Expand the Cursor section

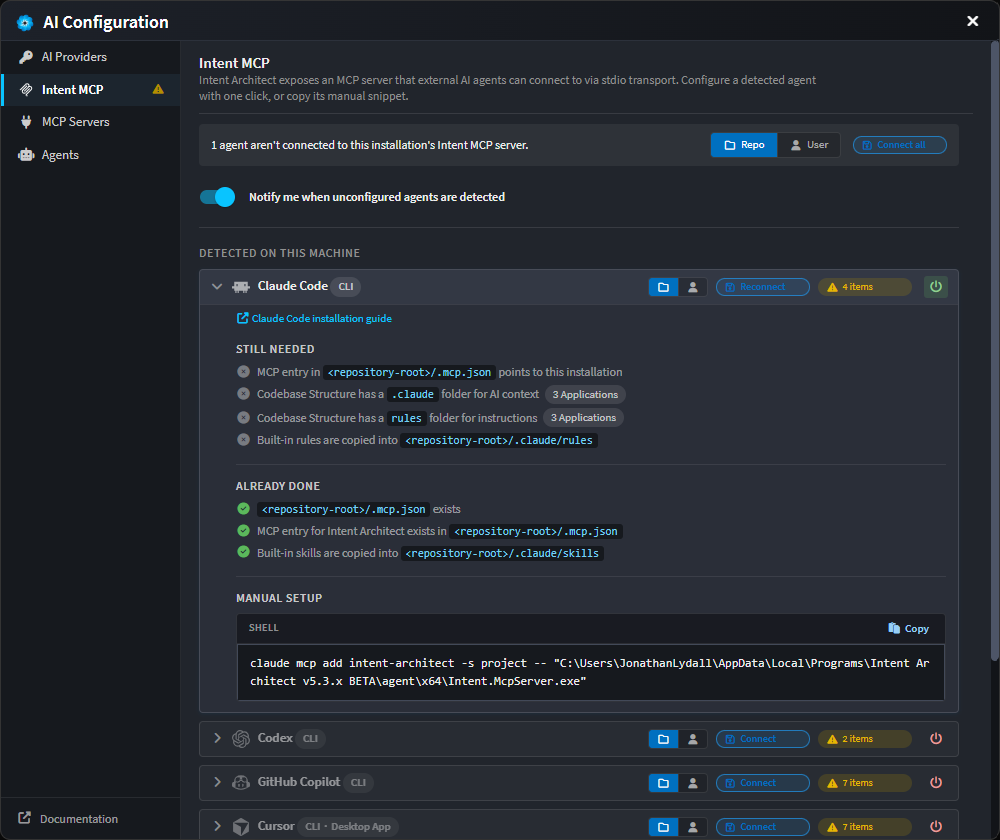[217, 827]
